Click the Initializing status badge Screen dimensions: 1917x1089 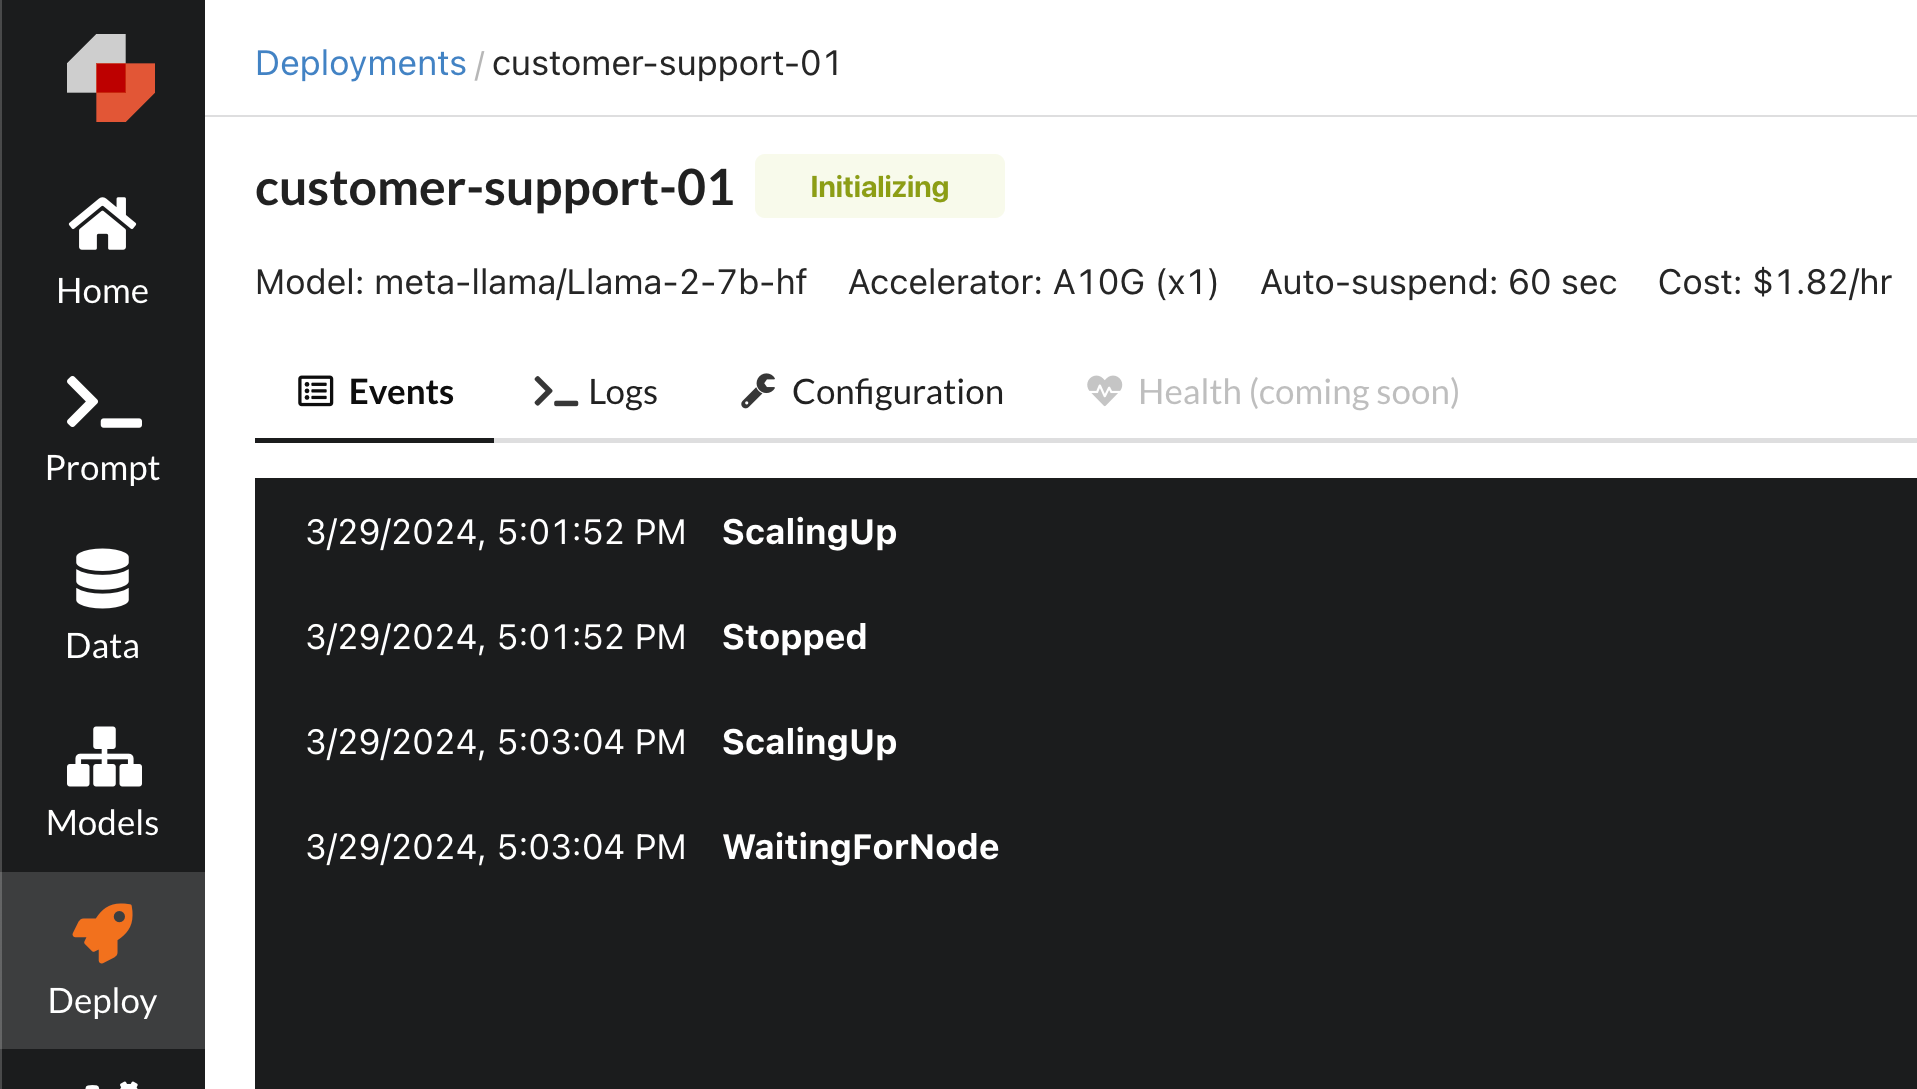pos(879,186)
